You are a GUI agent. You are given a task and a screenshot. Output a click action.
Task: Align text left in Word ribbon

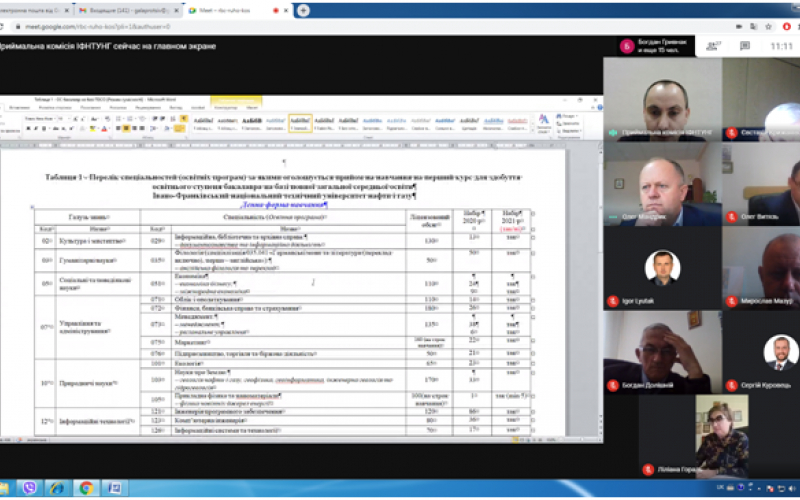coord(118,129)
